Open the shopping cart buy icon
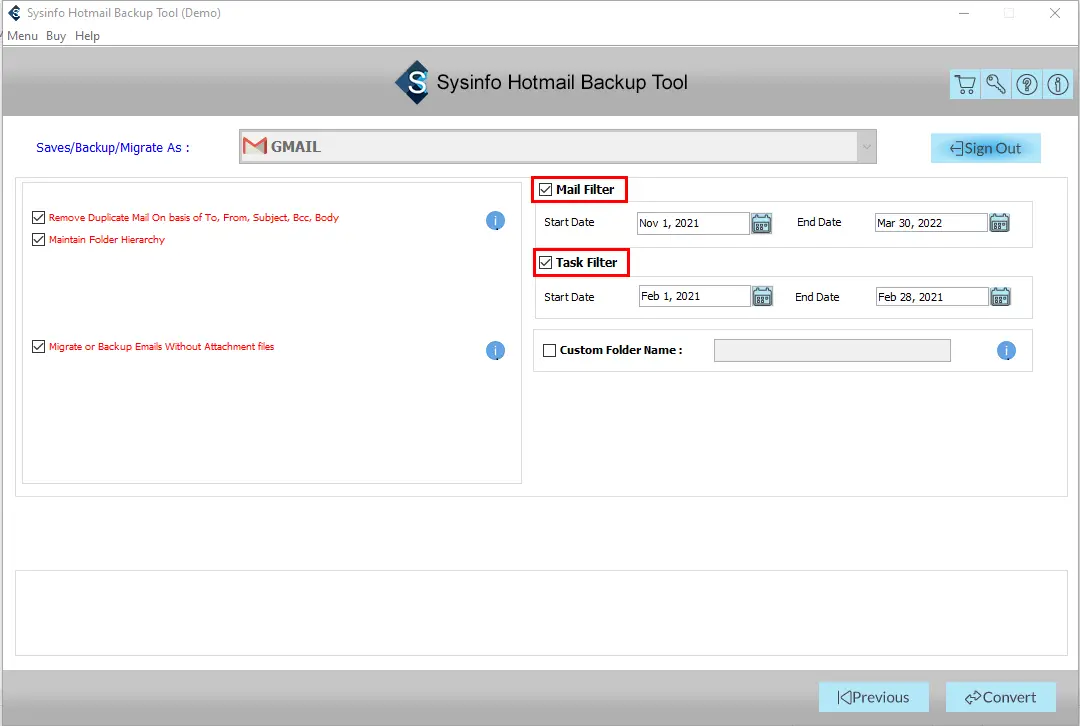Screen dimensions: 1080x726 pyautogui.click(x=965, y=85)
